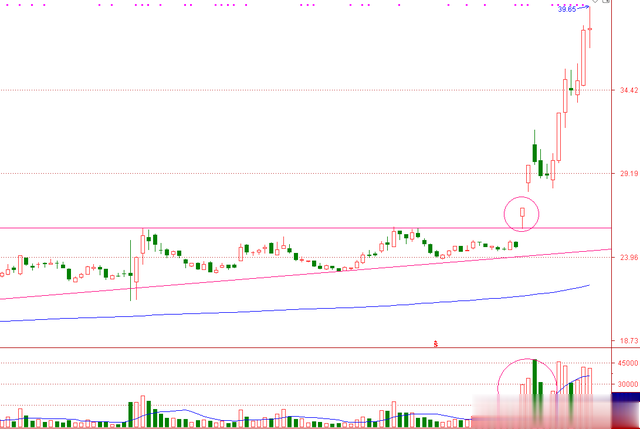Click the 18.73 price axis label
This screenshot has height=429, width=640.
point(629,340)
